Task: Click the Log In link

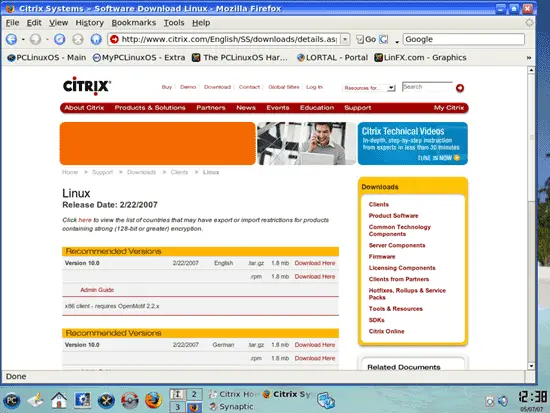Action: [314, 87]
